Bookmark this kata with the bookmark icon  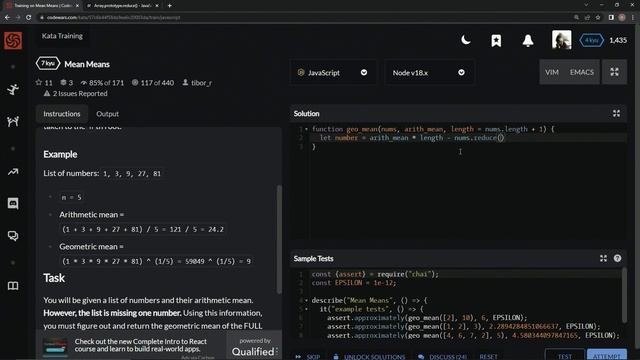496,40
